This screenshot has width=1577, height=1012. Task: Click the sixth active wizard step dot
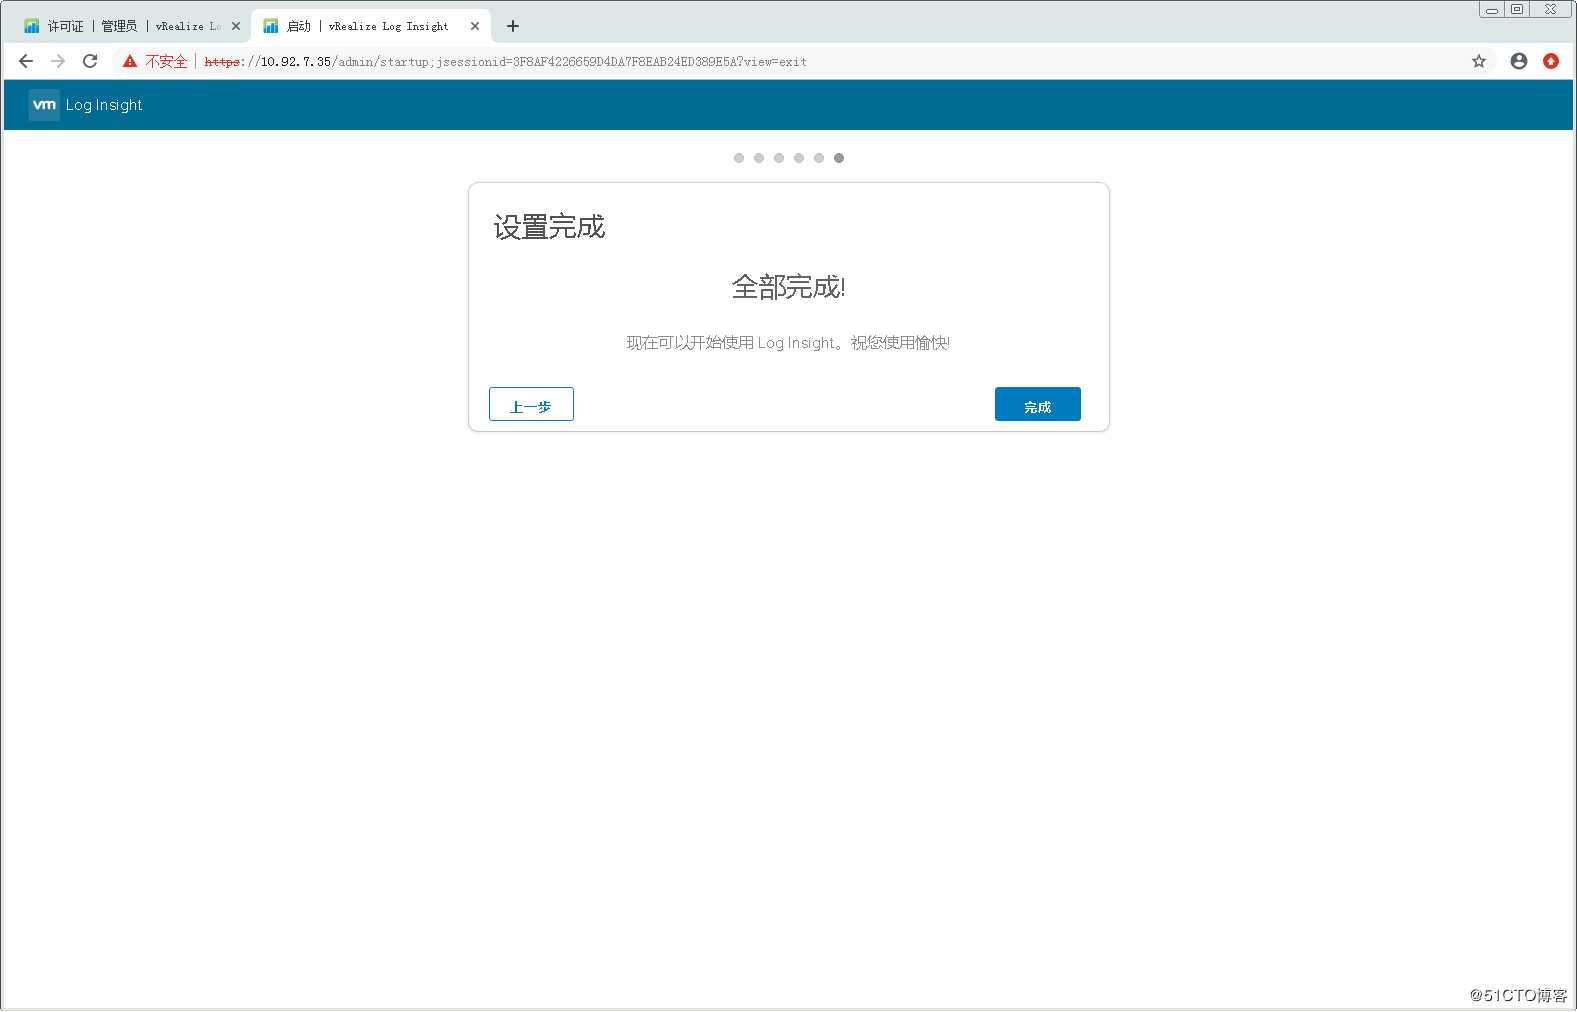point(839,158)
